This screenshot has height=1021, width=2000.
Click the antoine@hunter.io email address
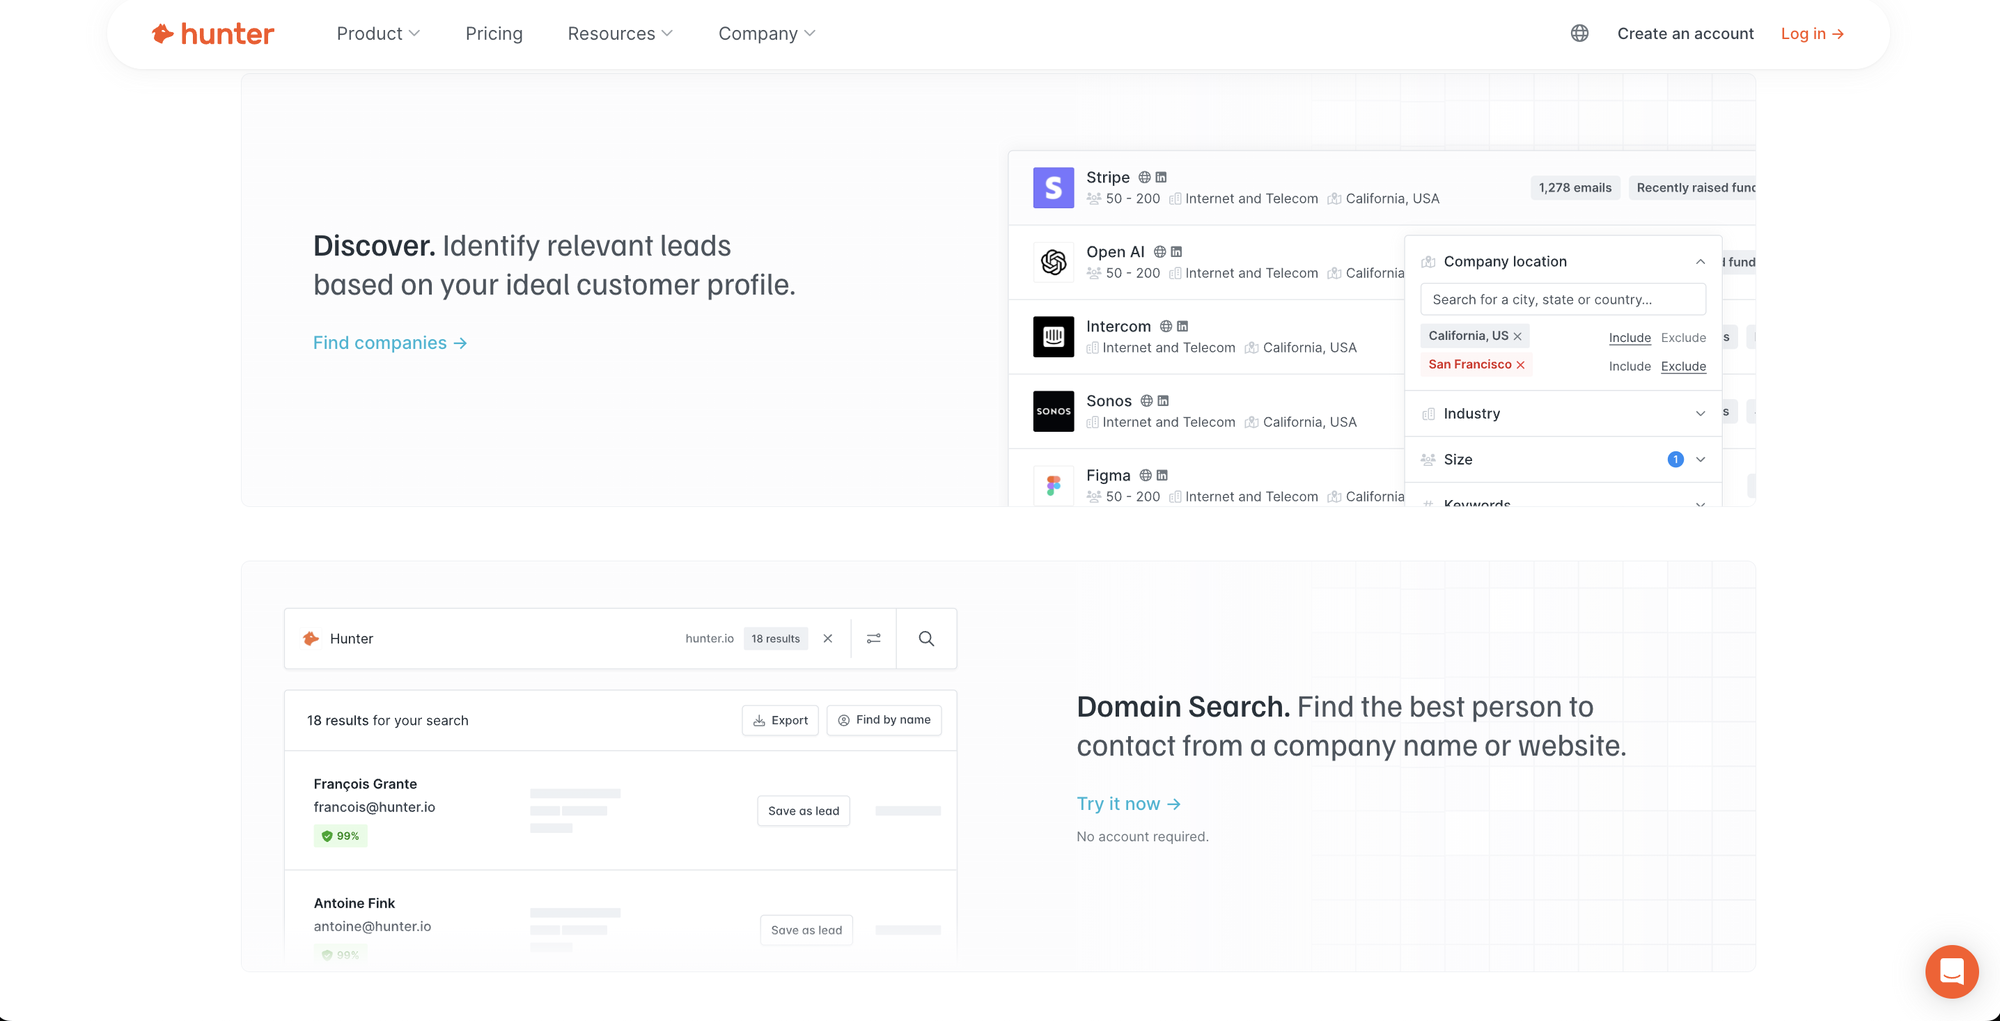pyautogui.click(x=372, y=926)
